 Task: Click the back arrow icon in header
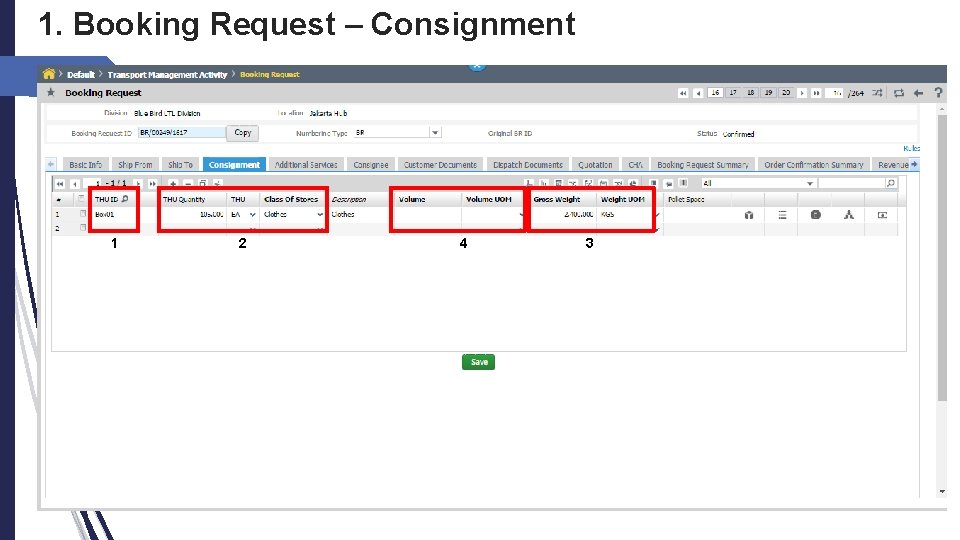(918, 93)
